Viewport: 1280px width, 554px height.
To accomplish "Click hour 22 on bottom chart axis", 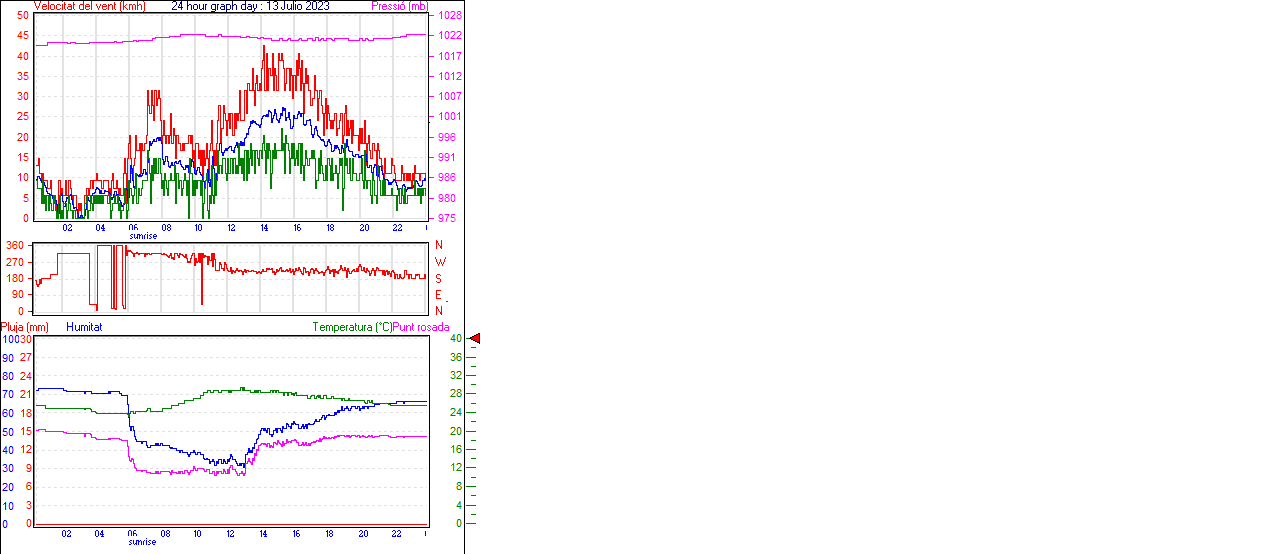I will point(396,534).
